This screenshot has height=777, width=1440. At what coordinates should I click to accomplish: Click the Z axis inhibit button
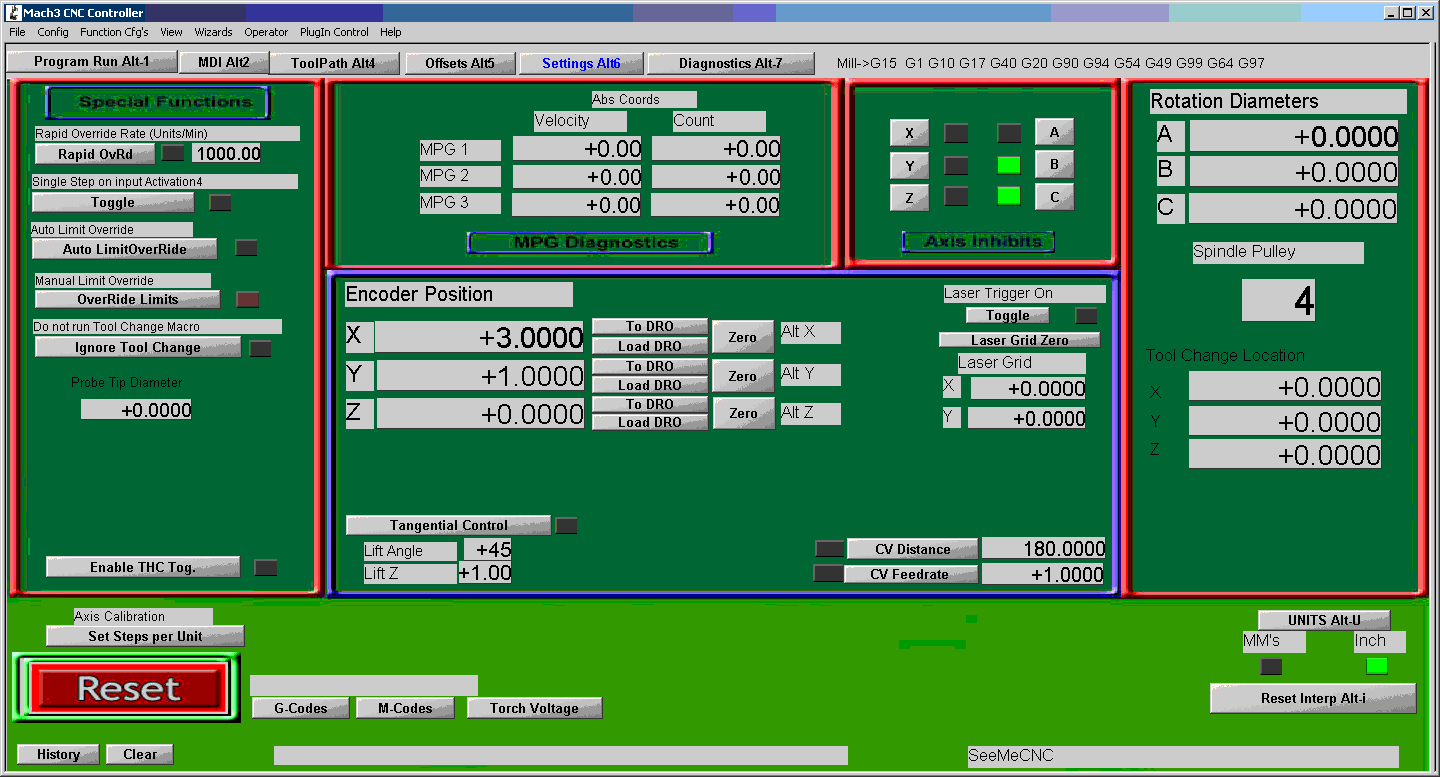coord(908,196)
